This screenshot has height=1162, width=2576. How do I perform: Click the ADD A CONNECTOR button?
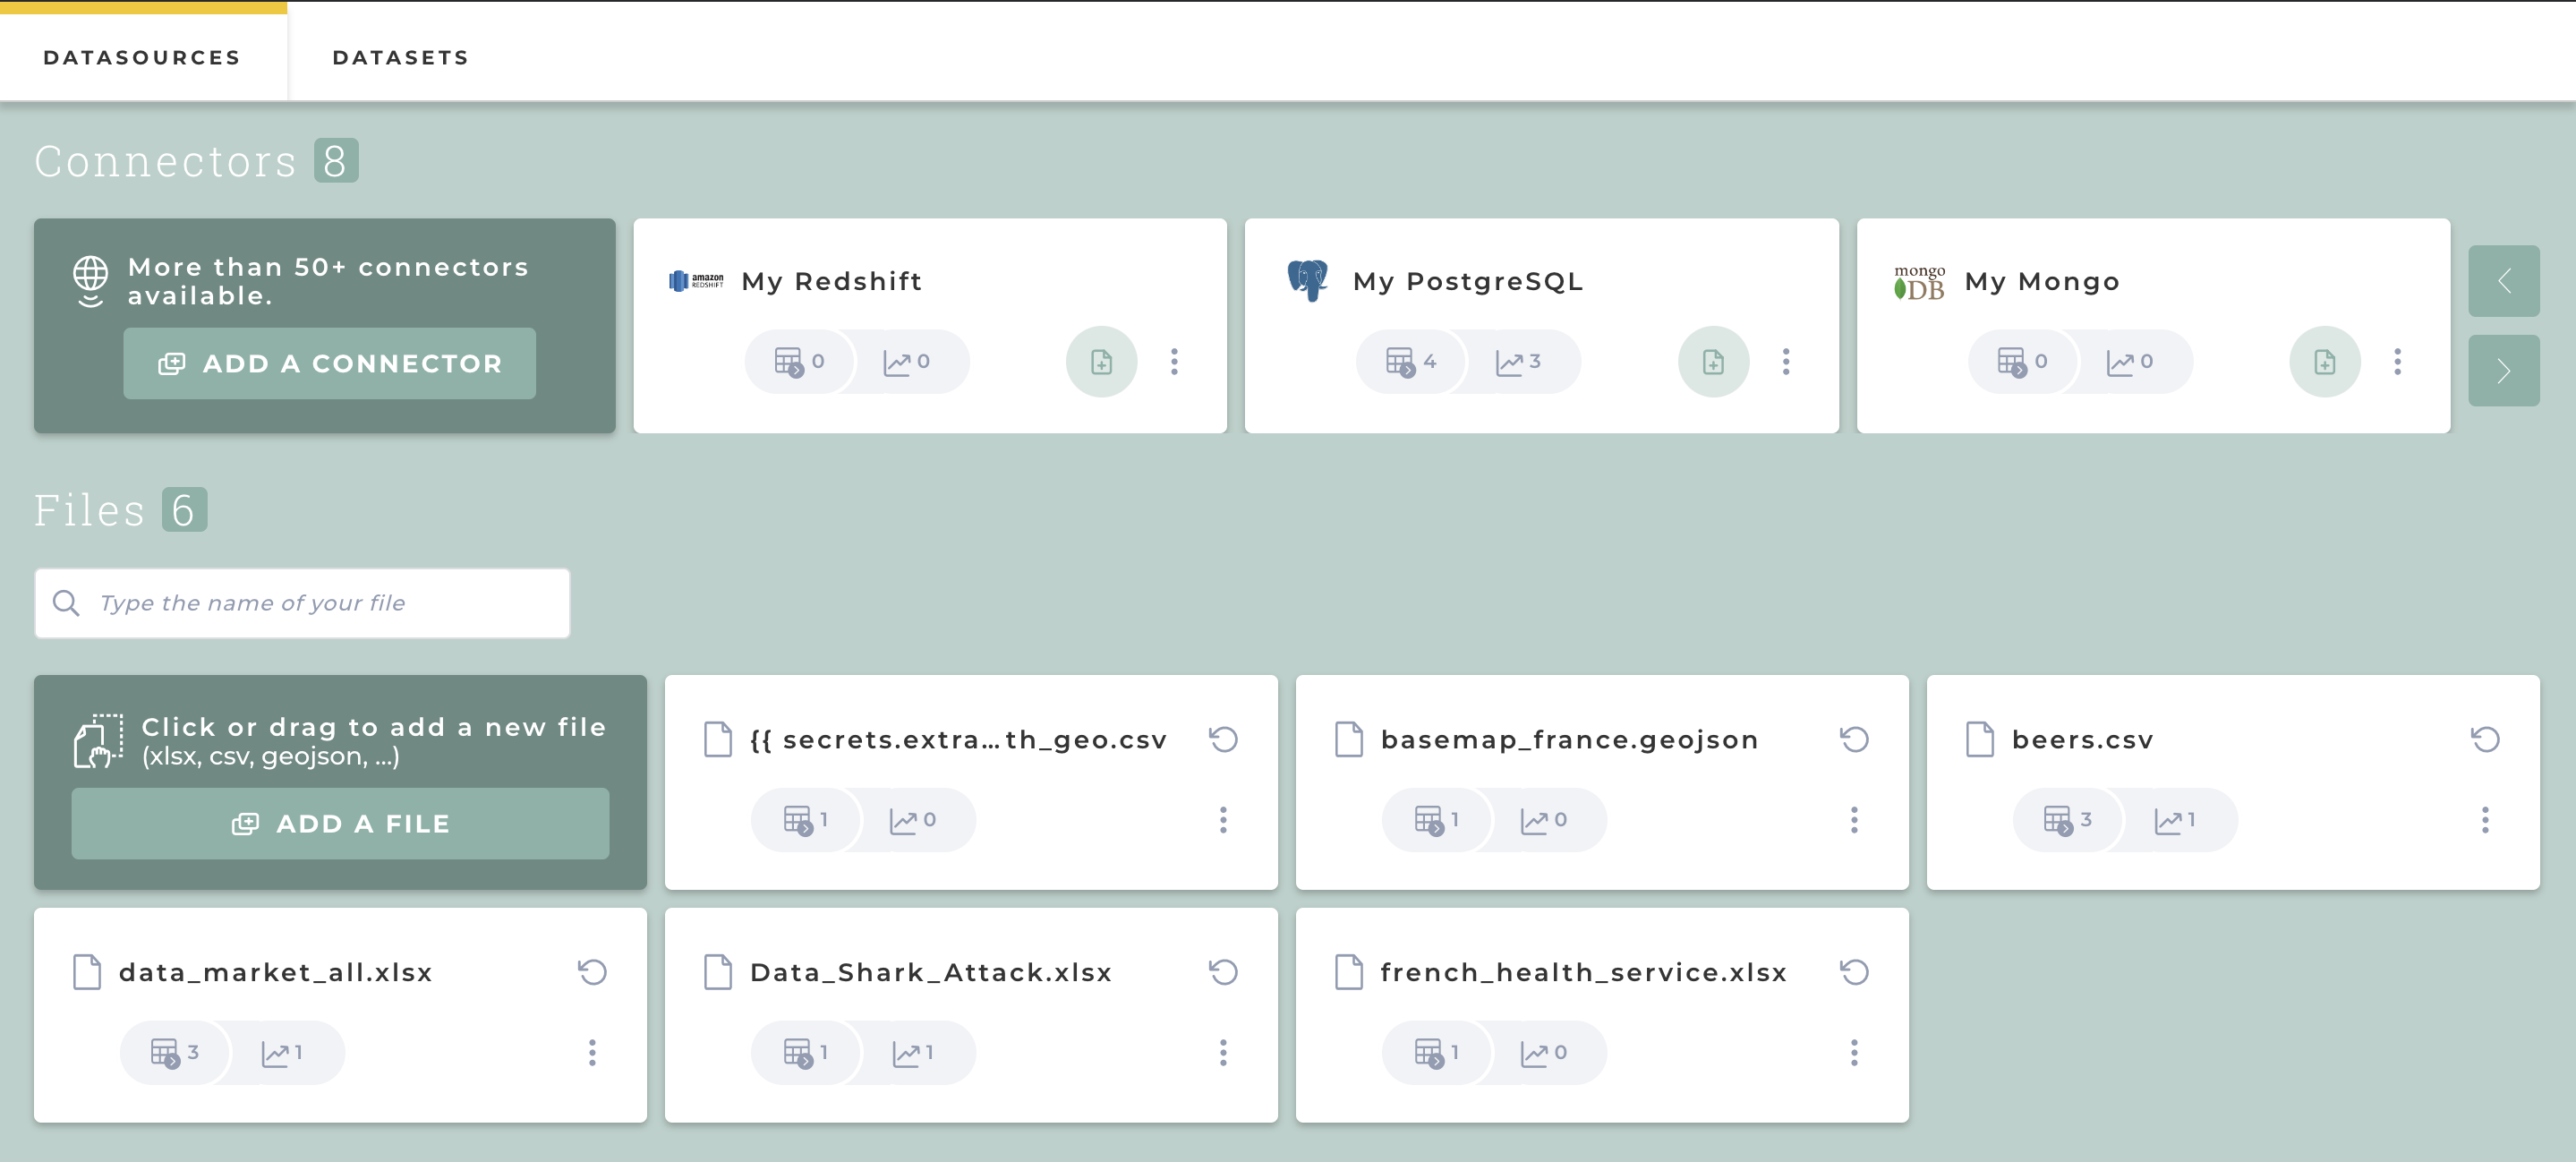tap(329, 363)
